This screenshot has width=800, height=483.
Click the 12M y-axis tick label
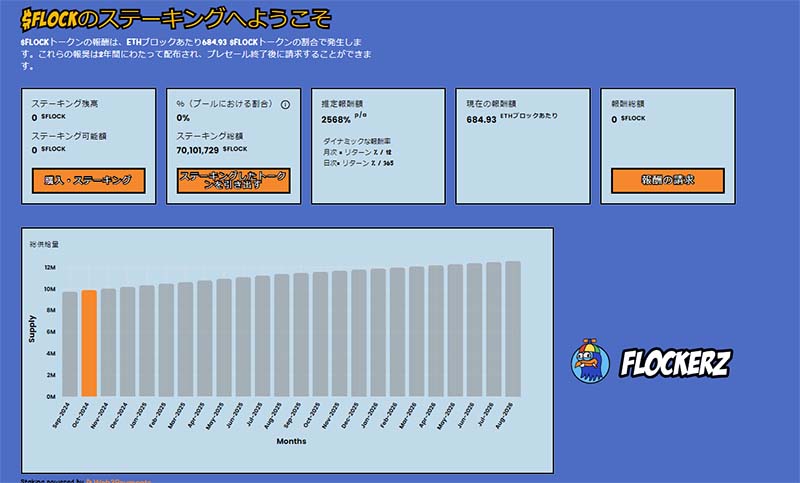click(50, 267)
